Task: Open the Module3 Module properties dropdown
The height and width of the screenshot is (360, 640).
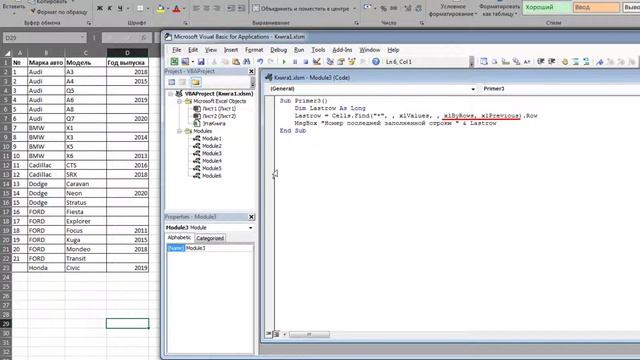Action: pyautogui.click(x=250, y=227)
